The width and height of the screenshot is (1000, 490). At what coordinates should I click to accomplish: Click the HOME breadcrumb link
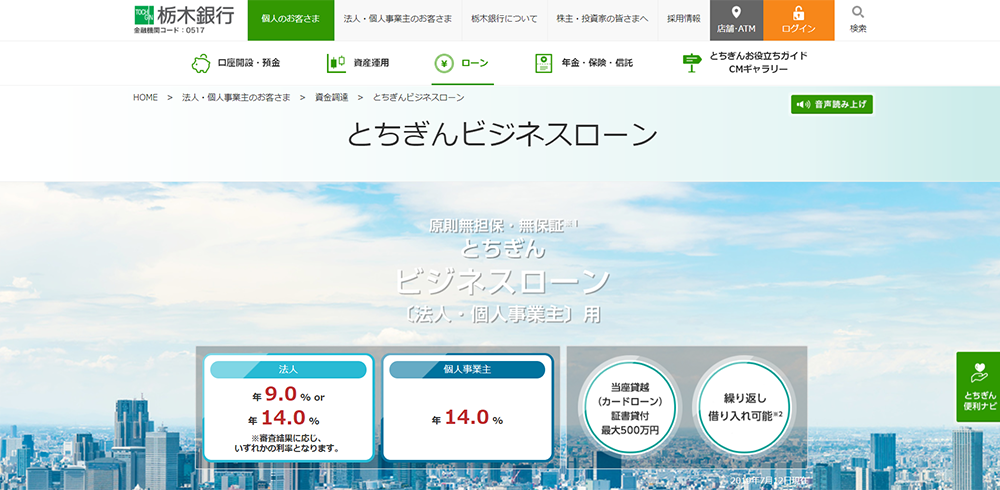point(145,97)
